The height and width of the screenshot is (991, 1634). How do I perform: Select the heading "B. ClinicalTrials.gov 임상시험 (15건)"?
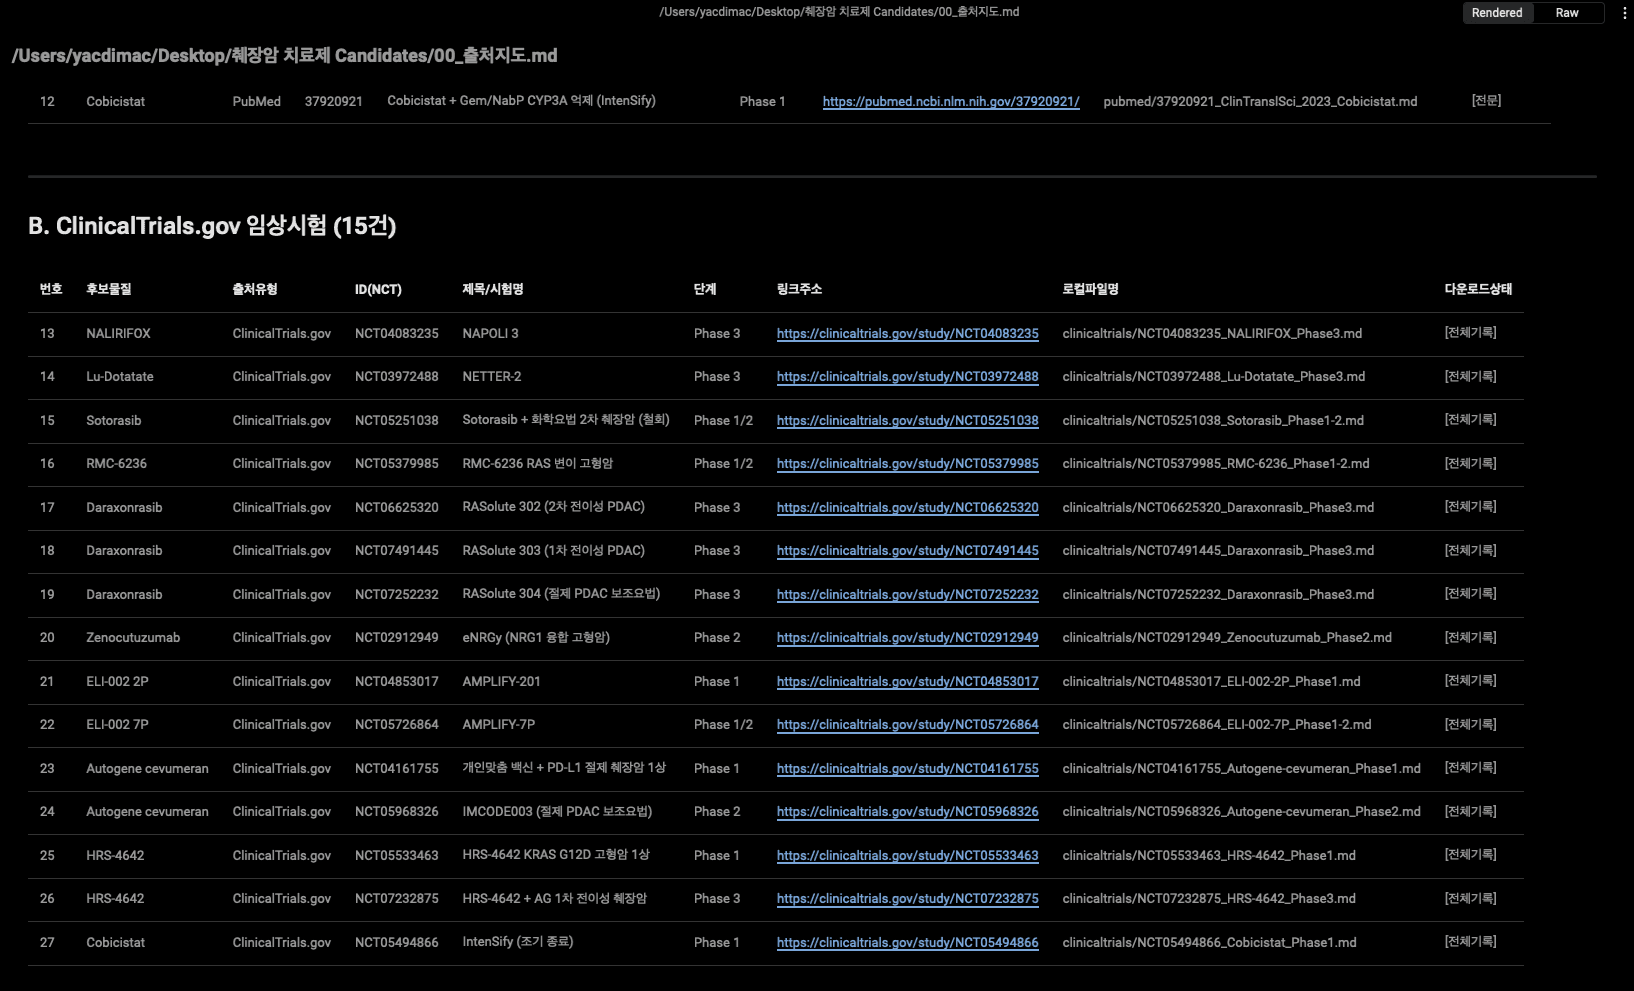pyautogui.click(x=212, y=226)
